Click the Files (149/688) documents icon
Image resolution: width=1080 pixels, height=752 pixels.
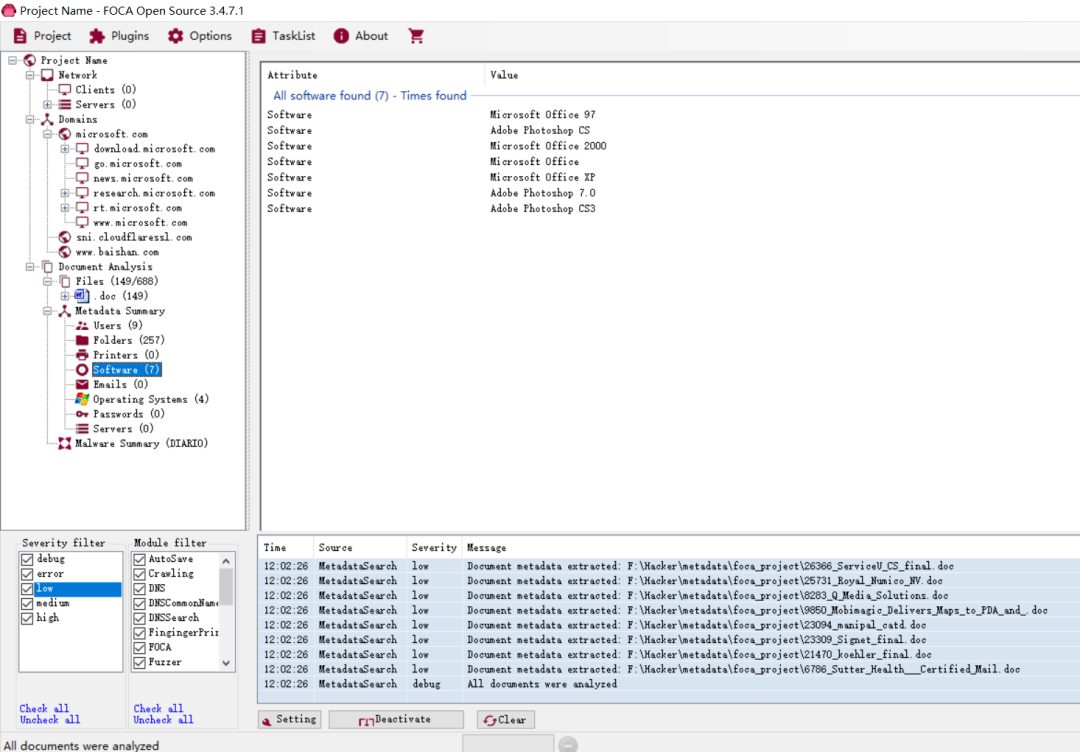[x=65, y=281]
